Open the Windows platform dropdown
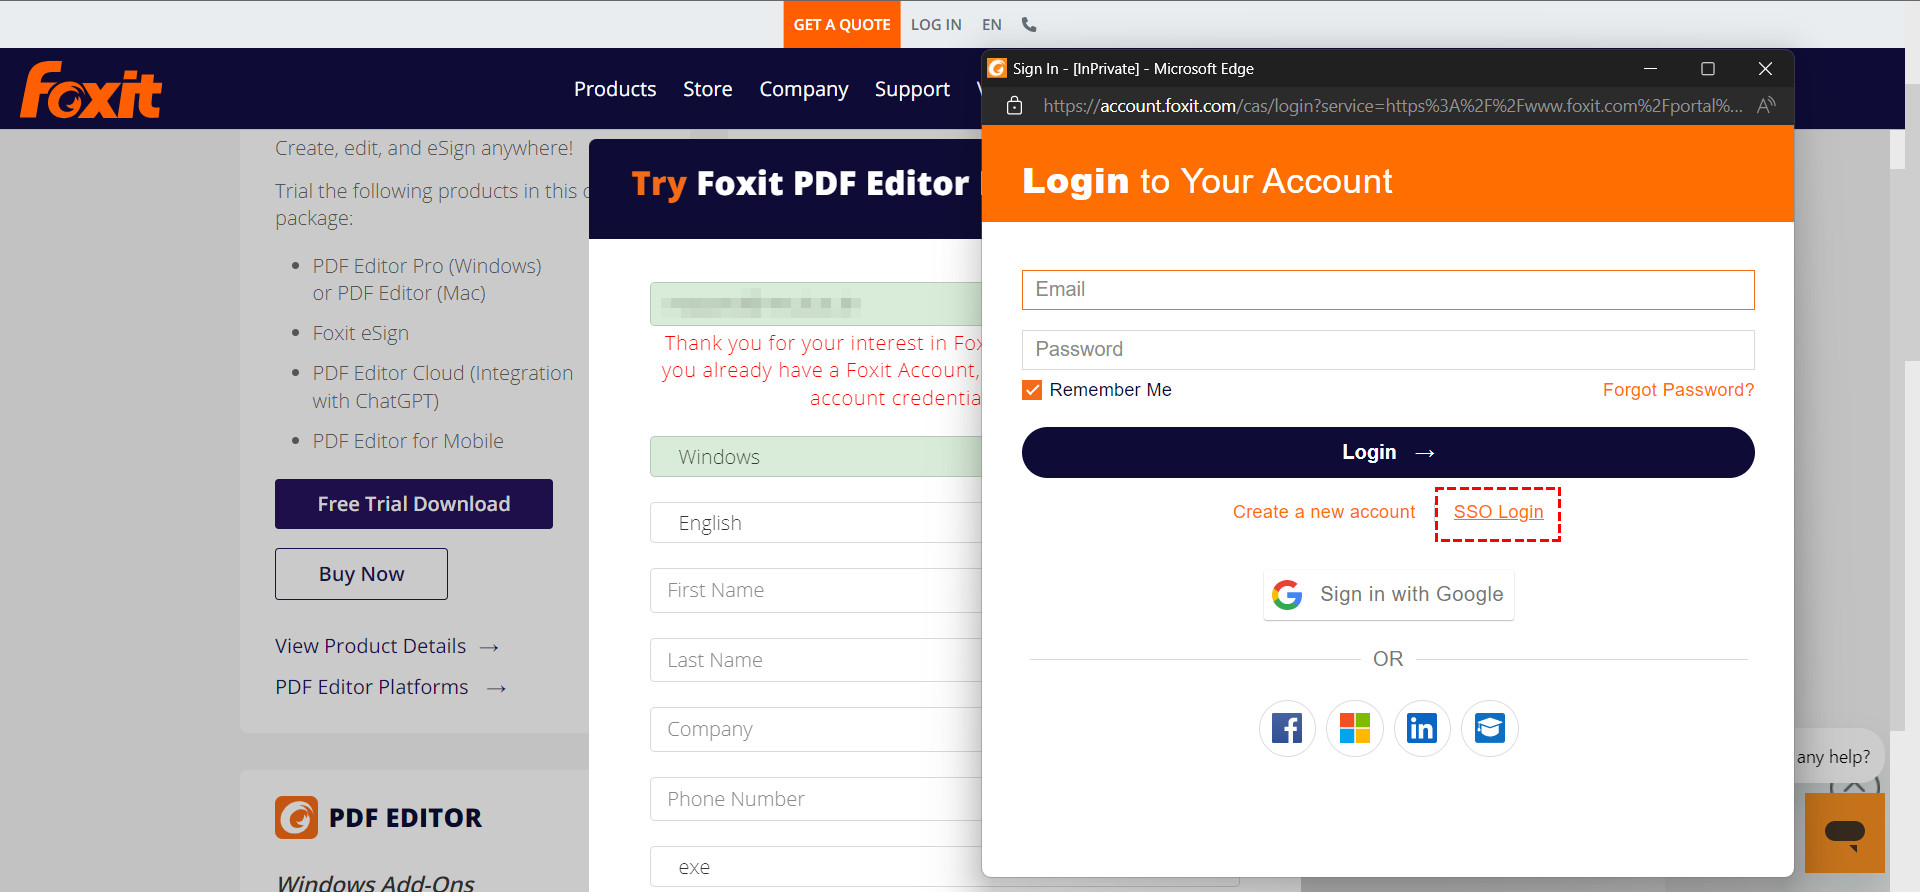This screenshot has height=892, width=1920. pos(815,457)
